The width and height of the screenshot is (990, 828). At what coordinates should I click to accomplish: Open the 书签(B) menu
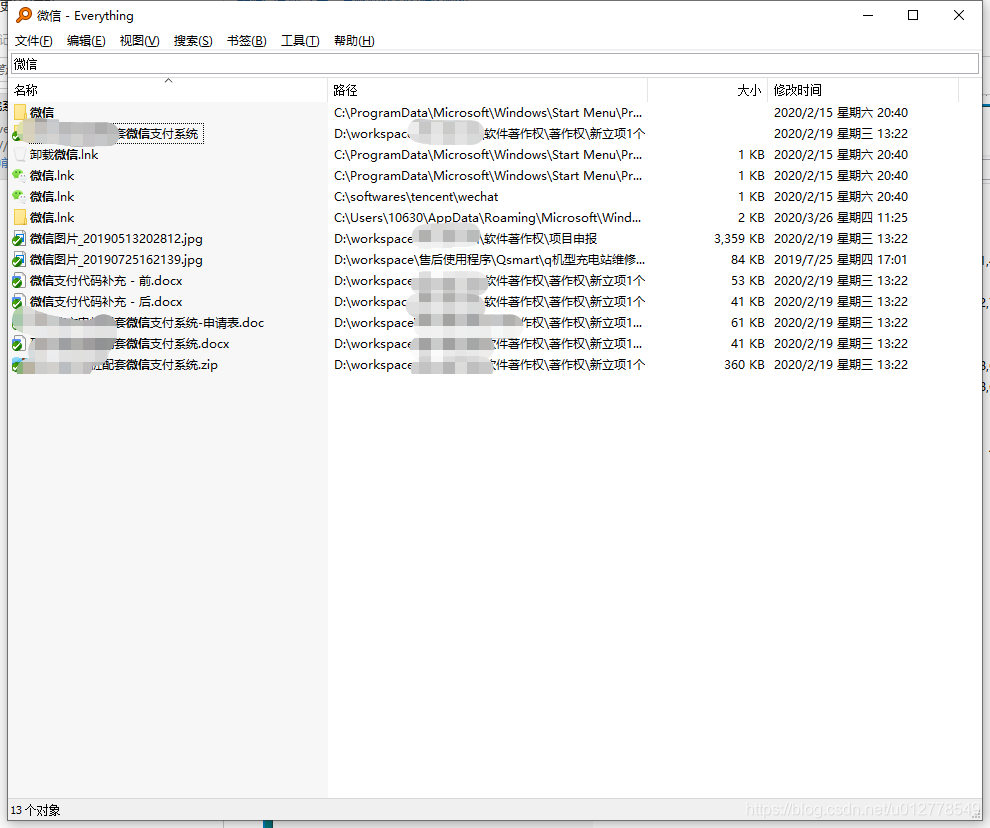pyautogui.click(x=247, y=41)
